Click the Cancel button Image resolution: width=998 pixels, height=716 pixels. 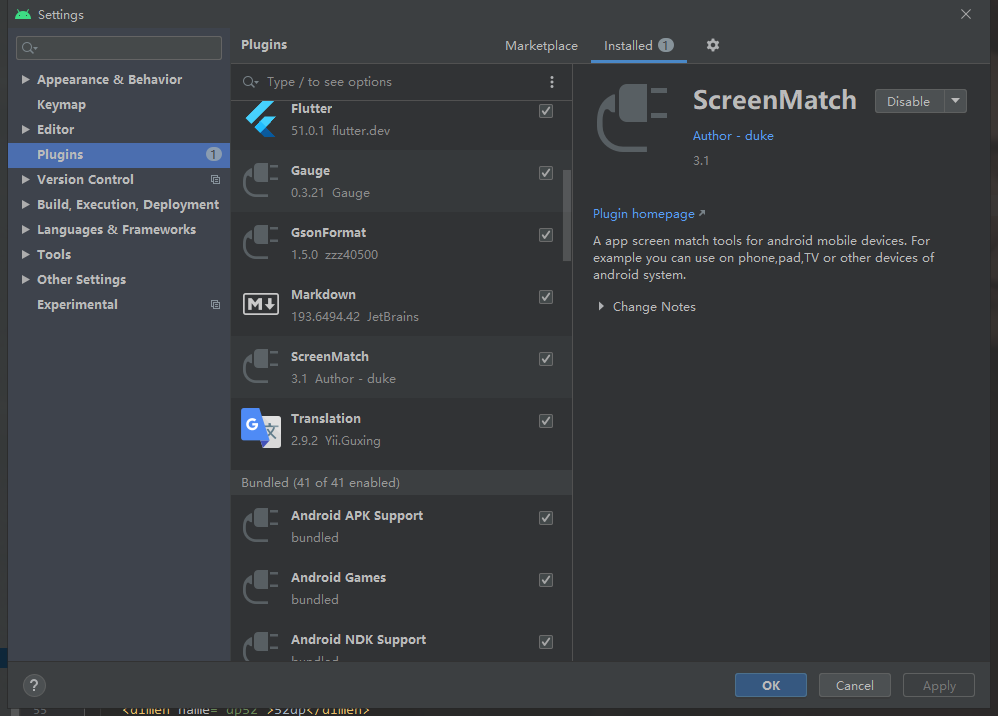click(x=855, y=685)
